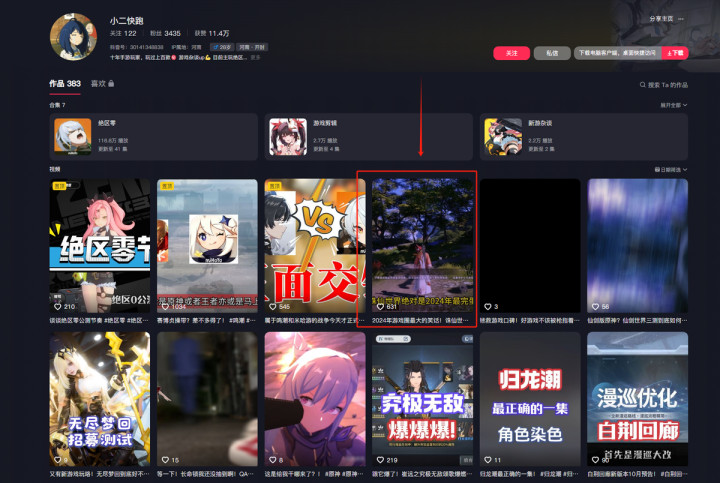This screenshot has width=720, height=483.
Task: Click the 获赞 11.4万 likes stat
Action: 212,34
